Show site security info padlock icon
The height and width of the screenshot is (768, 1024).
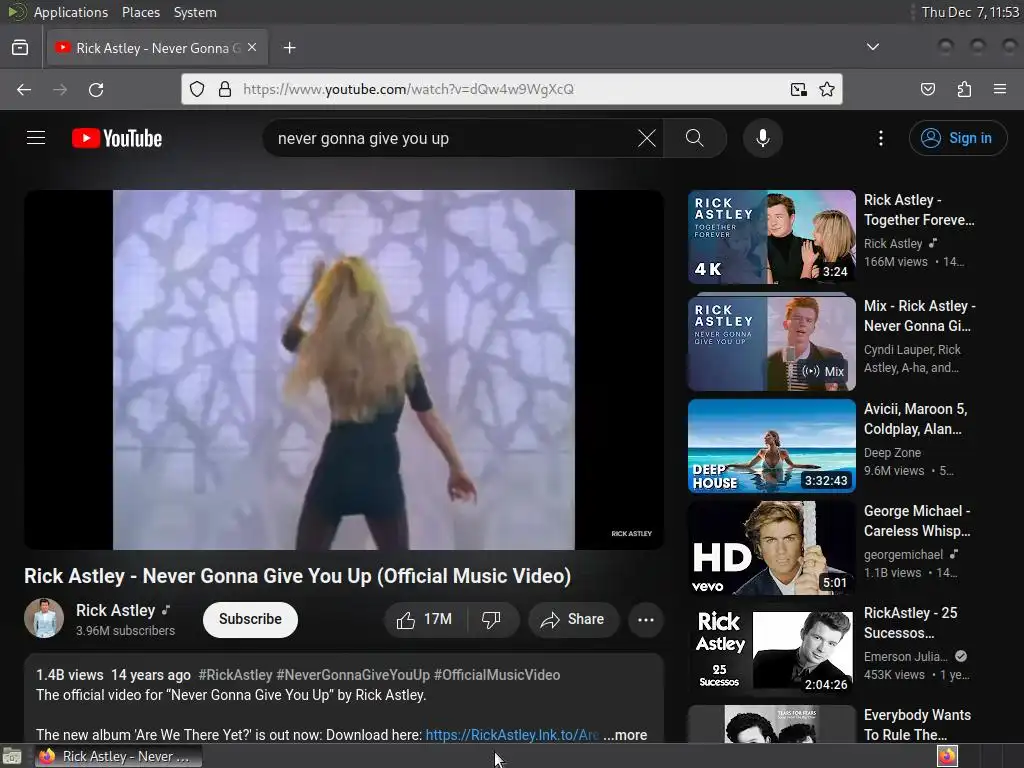pyautogui.click(x=225, y=89)
